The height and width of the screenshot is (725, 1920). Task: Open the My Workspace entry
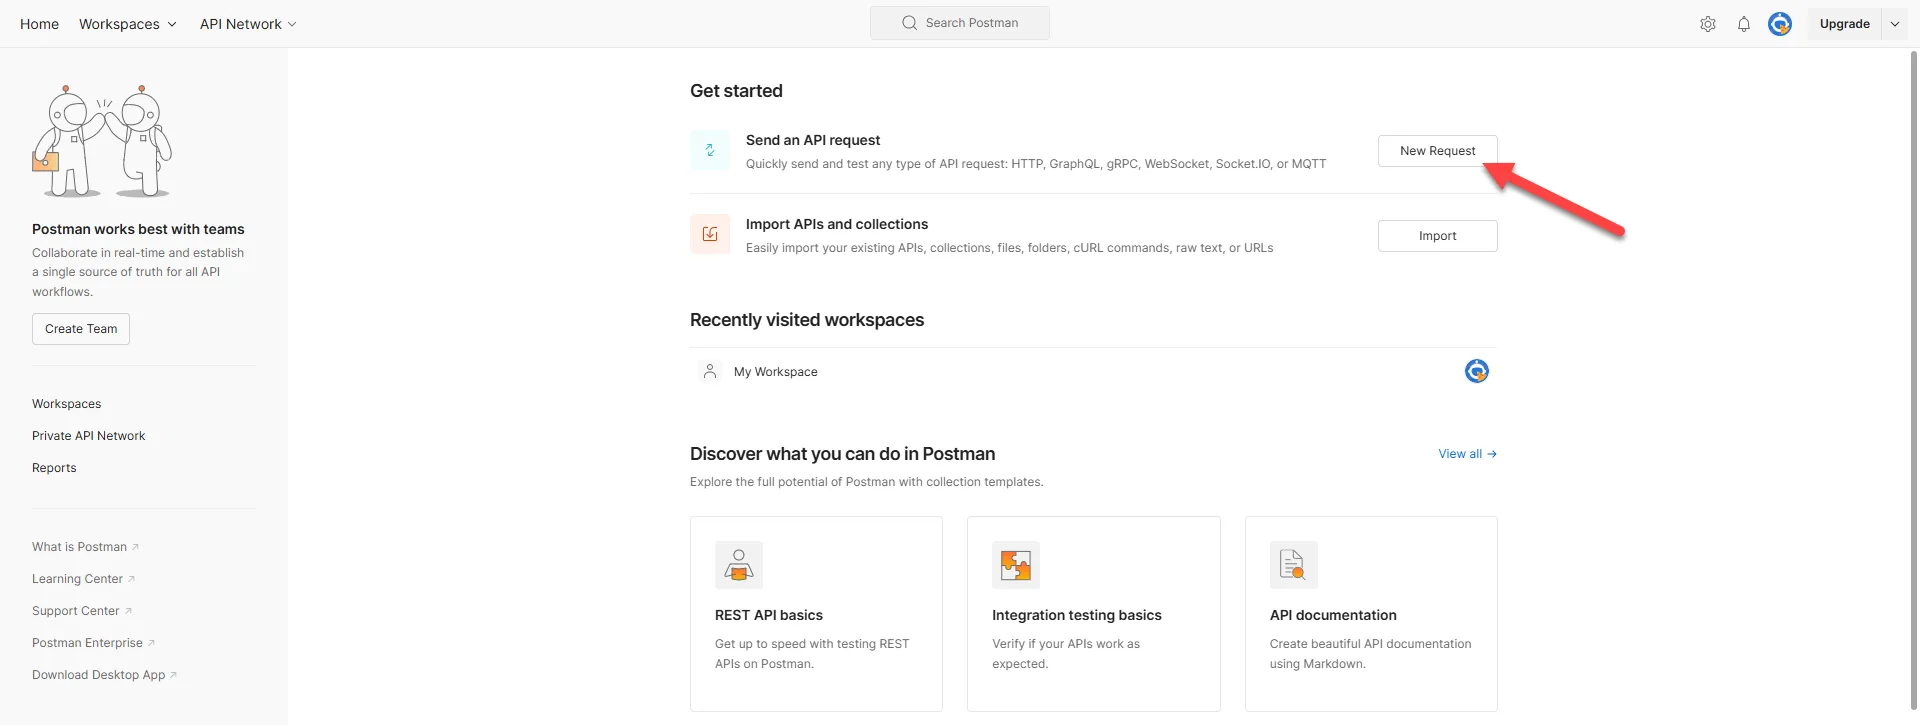tap(1093, 371)
